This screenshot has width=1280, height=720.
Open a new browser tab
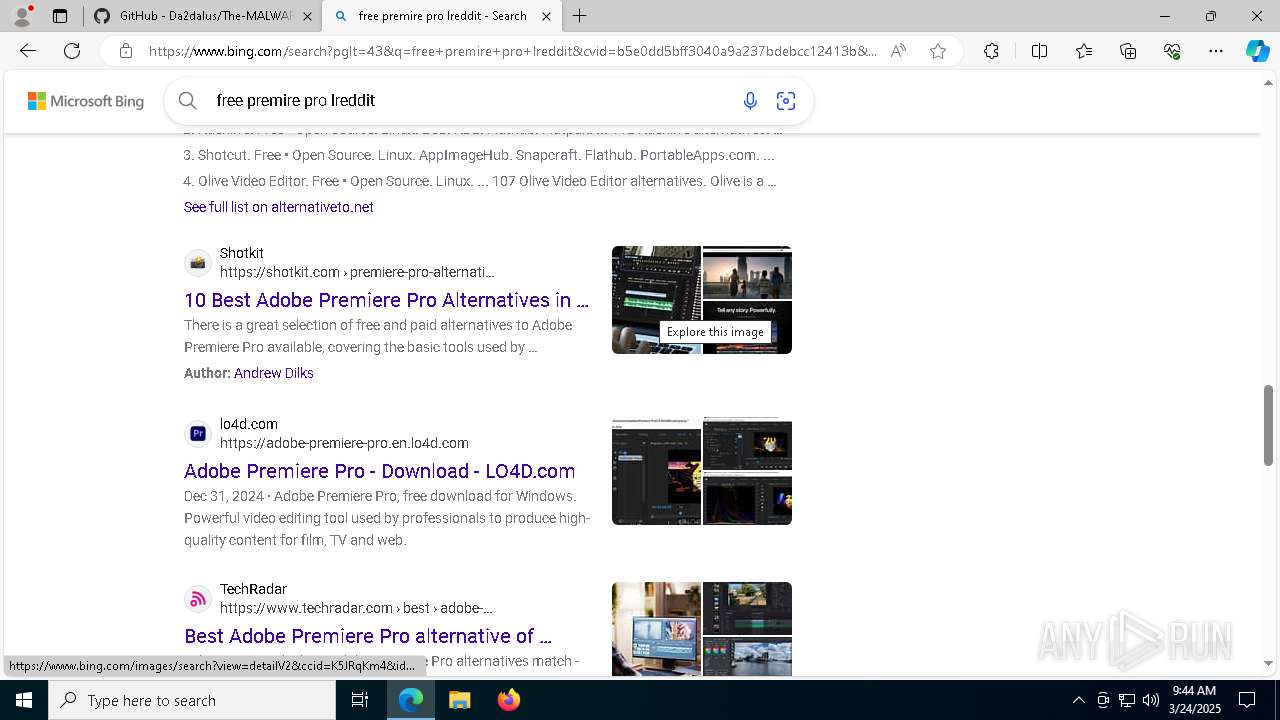pos(580,16)
